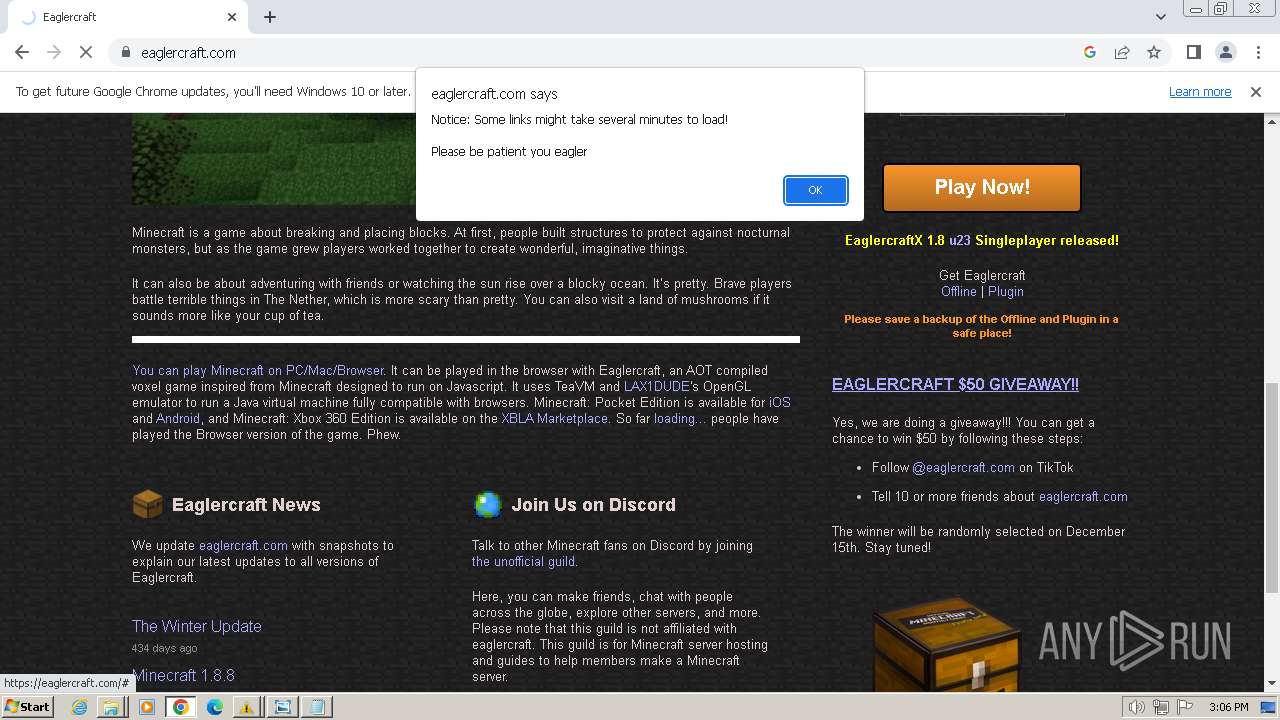Switch to Chrome on the taskbar
Viewport: 1280px width, 720px height.
pos(181,706)
